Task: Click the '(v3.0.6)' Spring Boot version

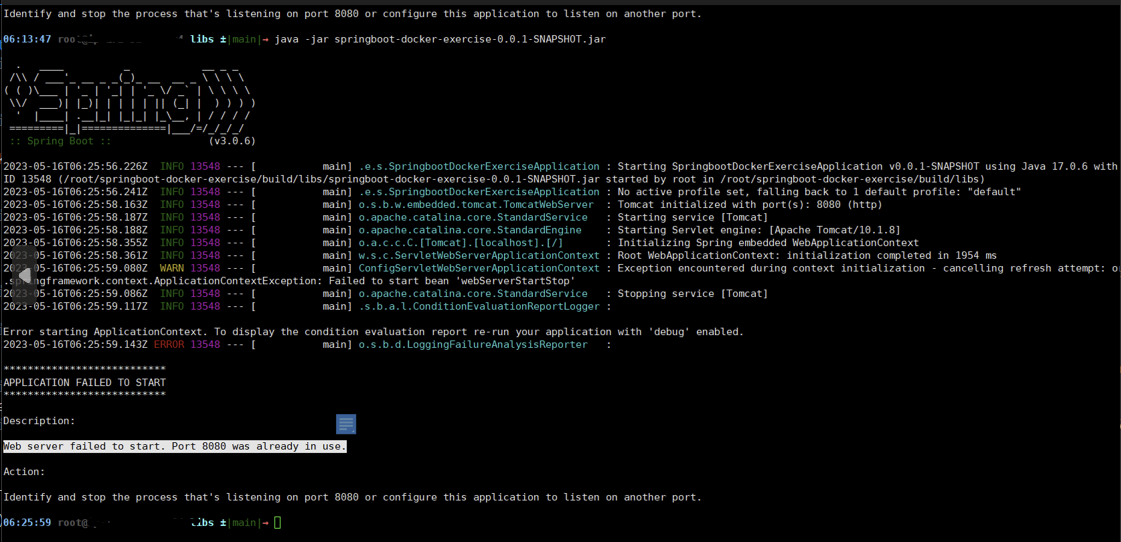Action: click(x=232, y=141)
